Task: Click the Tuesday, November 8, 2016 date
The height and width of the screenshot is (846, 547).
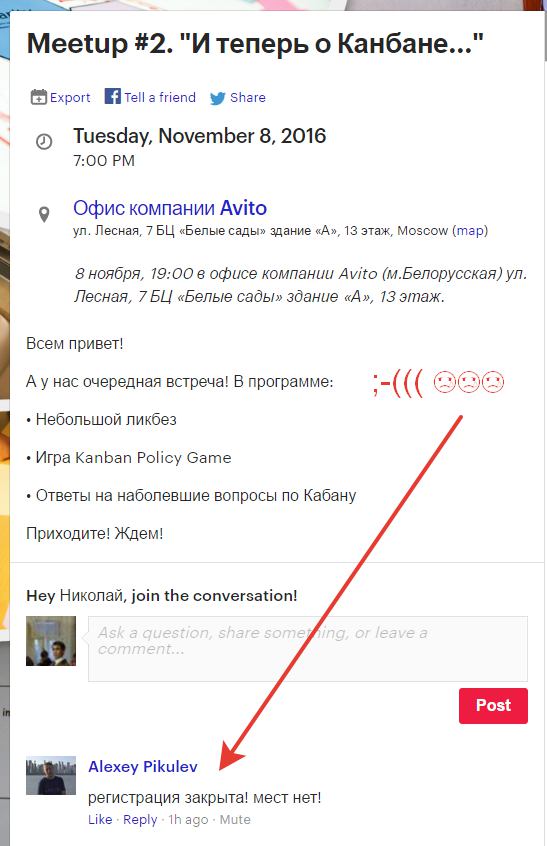Action: coord(200,136)
